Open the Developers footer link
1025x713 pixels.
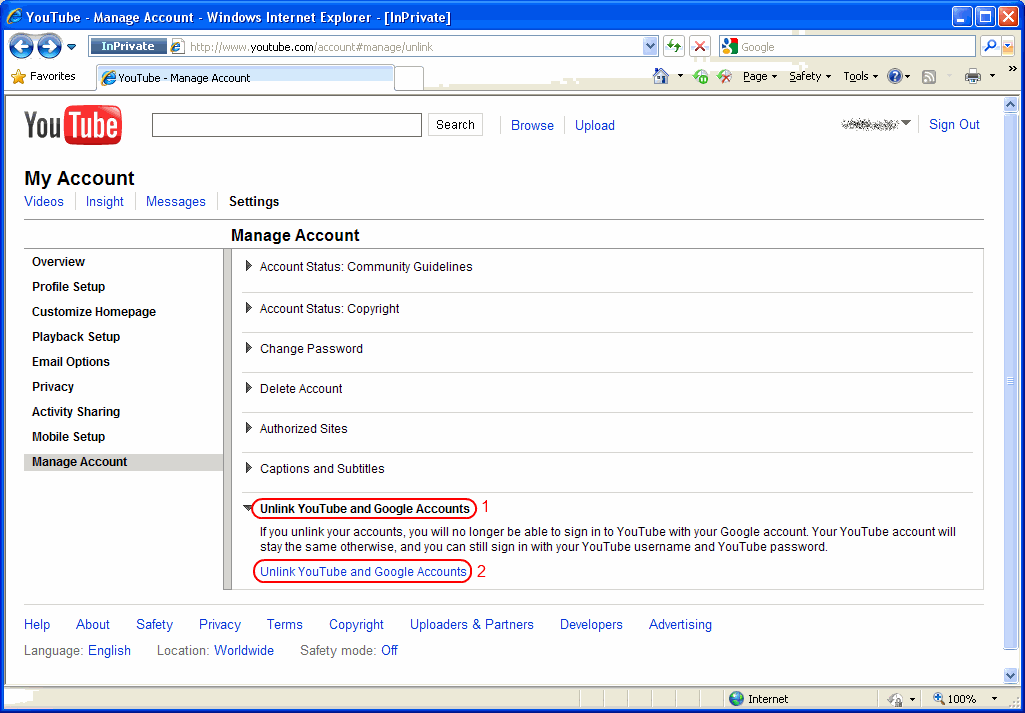pyautogui.click(x=591, y=624)
